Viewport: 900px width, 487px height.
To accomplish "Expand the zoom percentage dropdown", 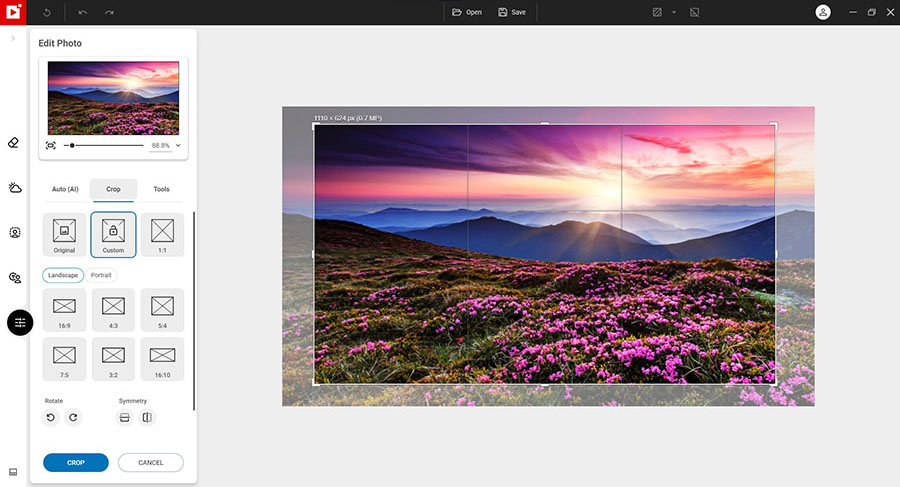I will 178,145.
